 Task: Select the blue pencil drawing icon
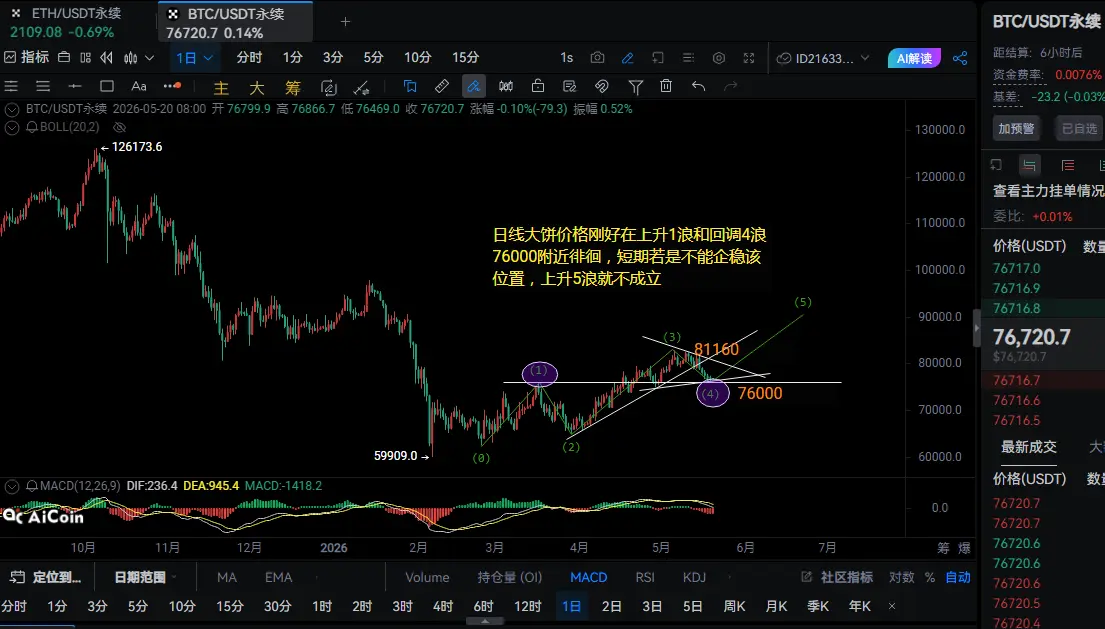coord(627,58)
